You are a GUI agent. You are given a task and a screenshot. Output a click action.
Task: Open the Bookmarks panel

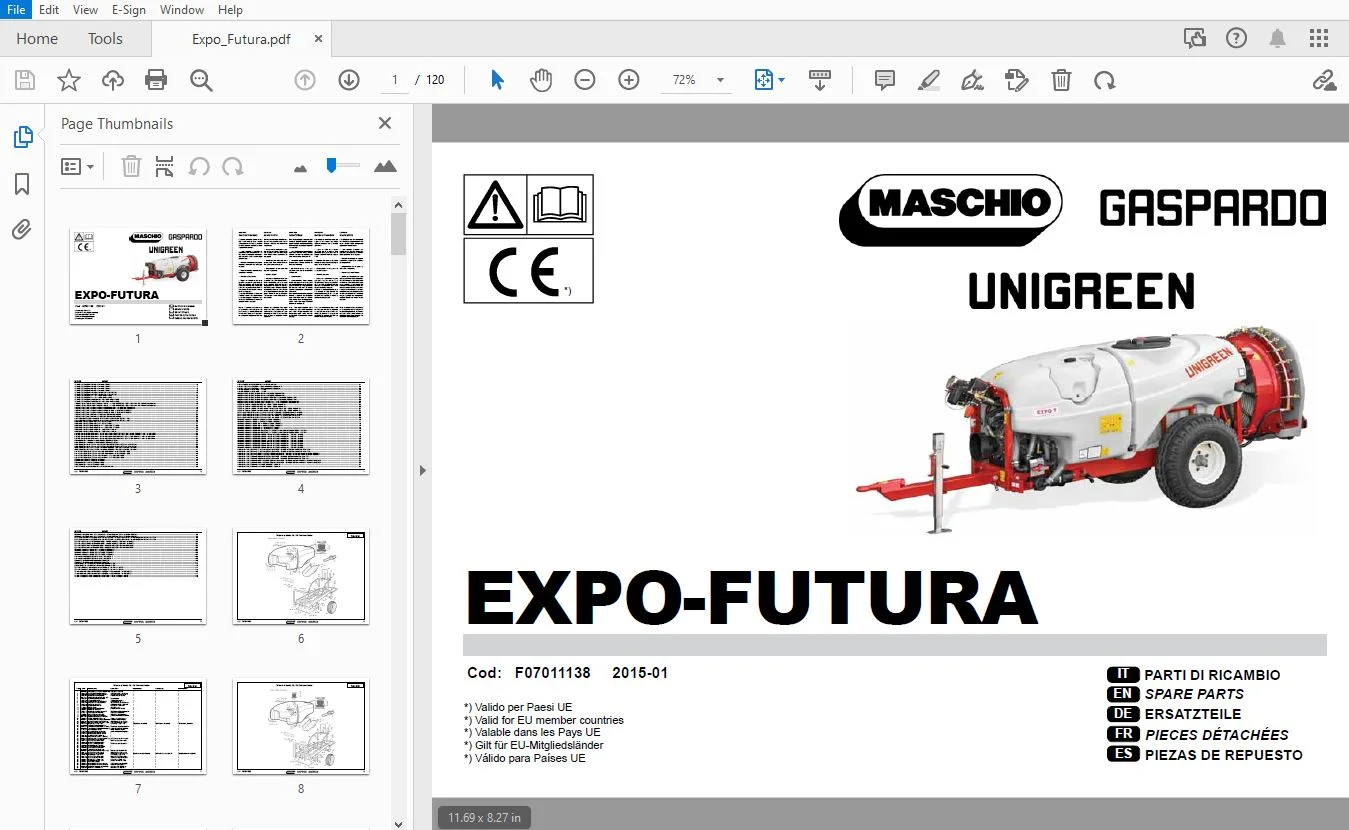pyautogui.click(x=22, y=184)
